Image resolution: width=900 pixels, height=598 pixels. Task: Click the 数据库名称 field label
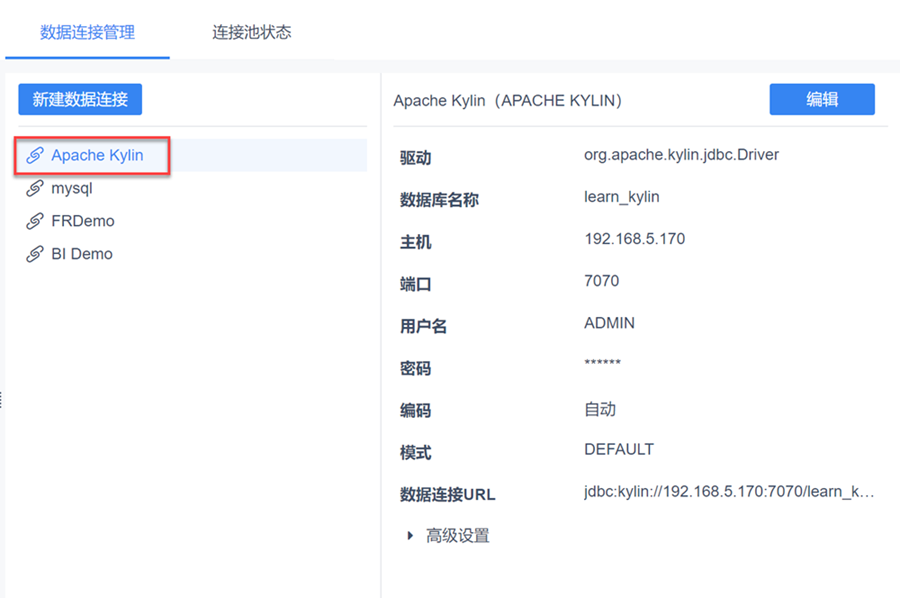pos(439,200)
